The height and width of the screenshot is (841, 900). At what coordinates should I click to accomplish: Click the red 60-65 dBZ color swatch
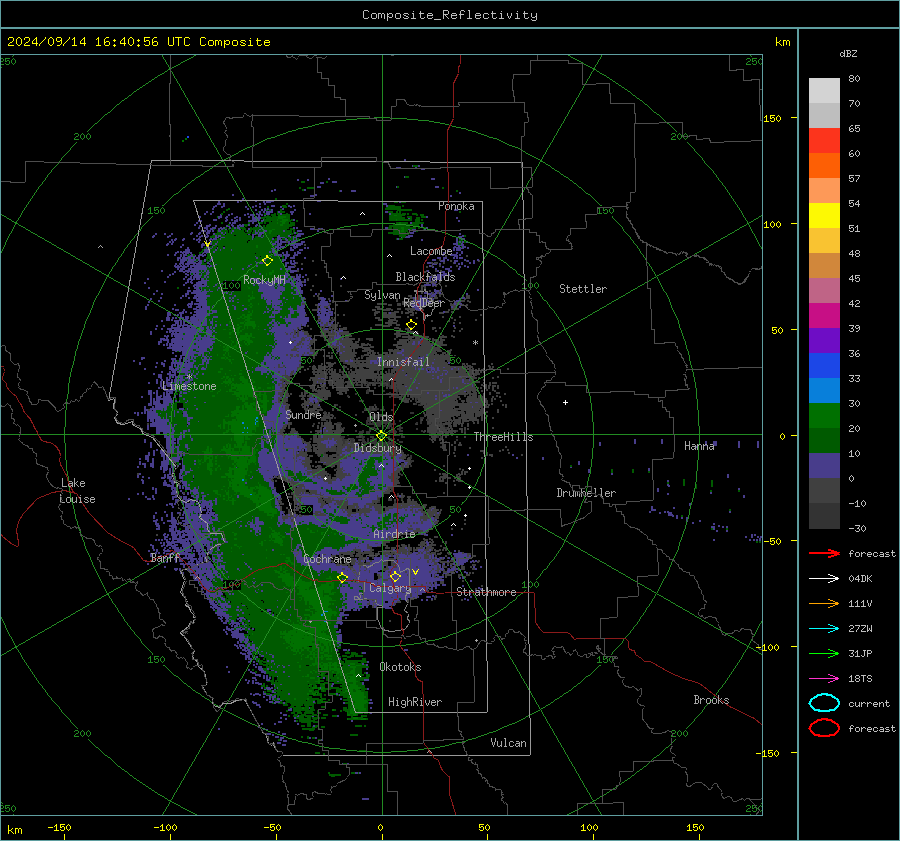(824, 141)
